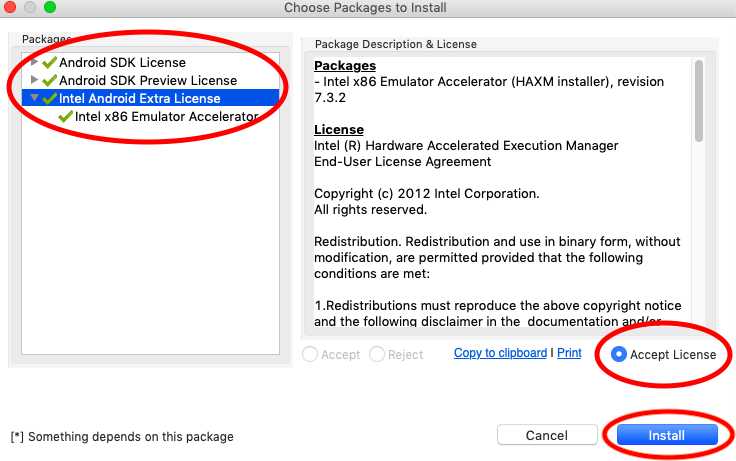Viewport: 736px width, 461px height.
Task: Click the Cancel button
Action: (546, 435)
